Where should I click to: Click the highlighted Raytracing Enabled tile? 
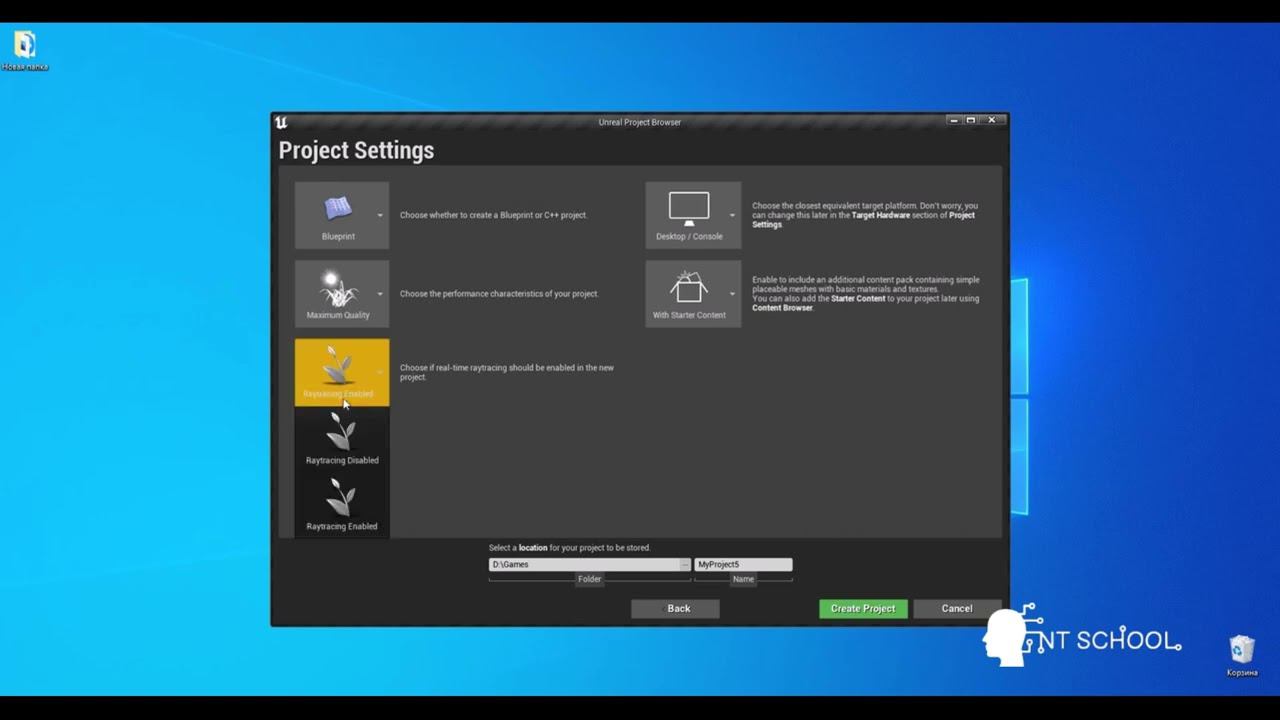(342, 372)
